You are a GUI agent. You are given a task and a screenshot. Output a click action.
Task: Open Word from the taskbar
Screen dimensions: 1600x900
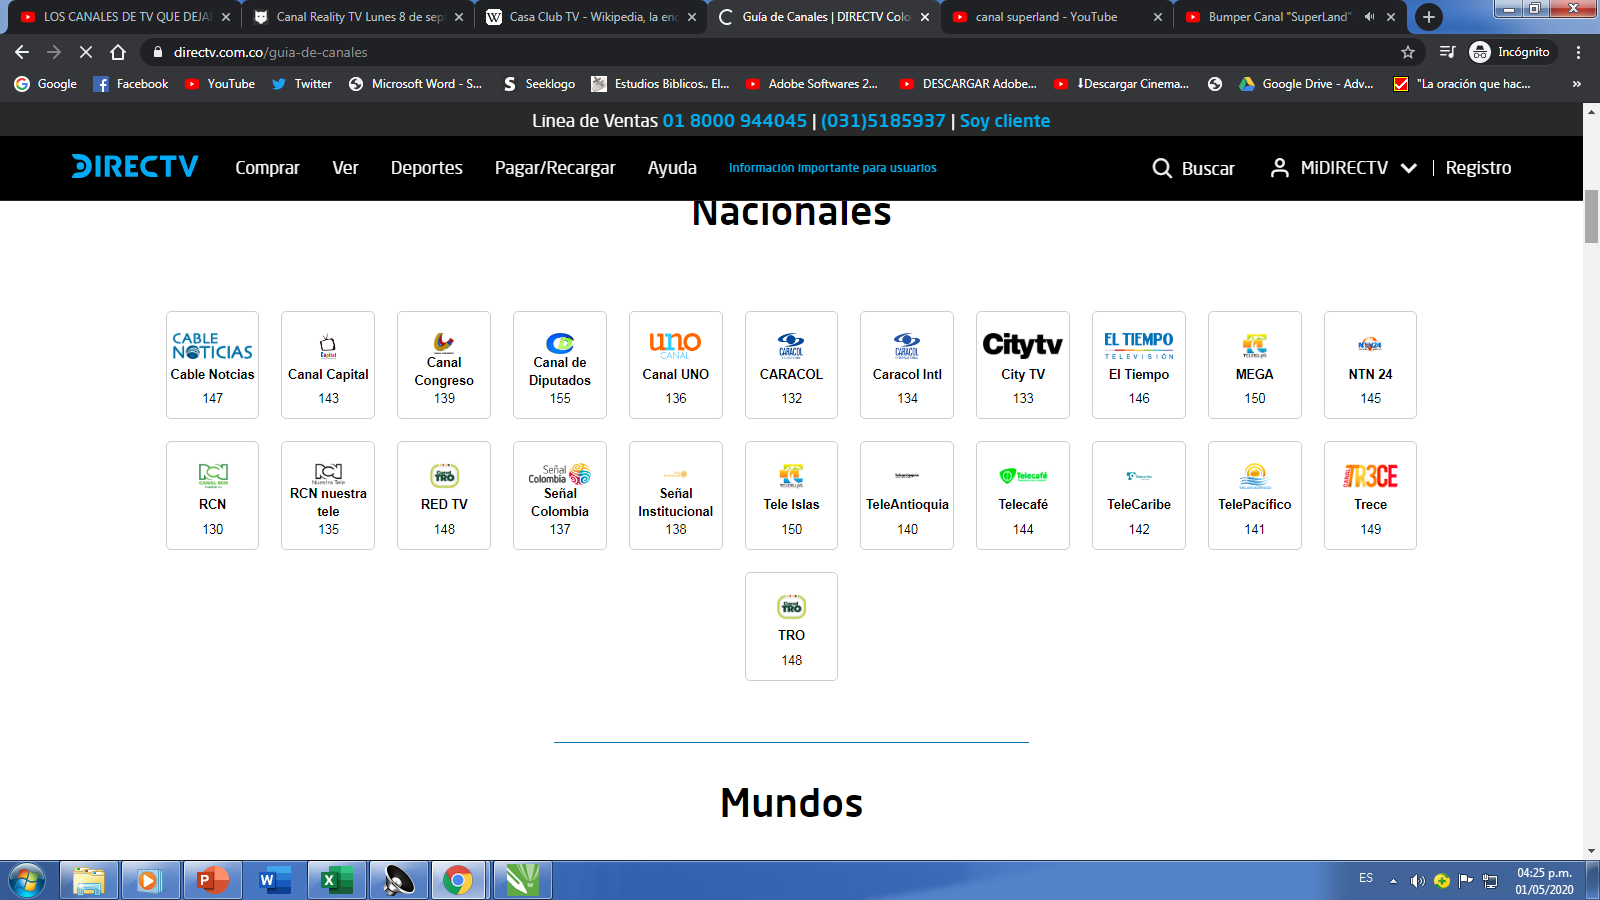coord(274,881)
